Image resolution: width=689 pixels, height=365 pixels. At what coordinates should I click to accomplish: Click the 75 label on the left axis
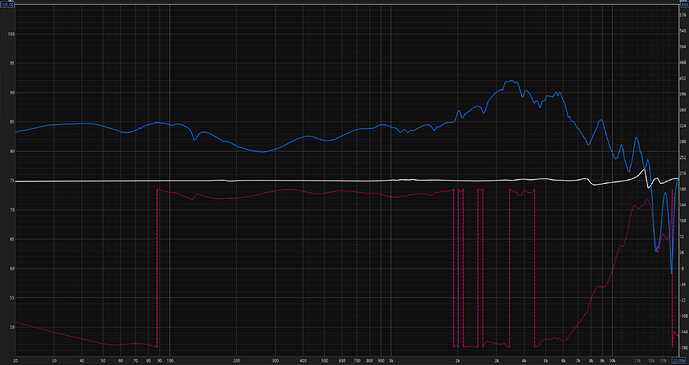tap(12, 181)
